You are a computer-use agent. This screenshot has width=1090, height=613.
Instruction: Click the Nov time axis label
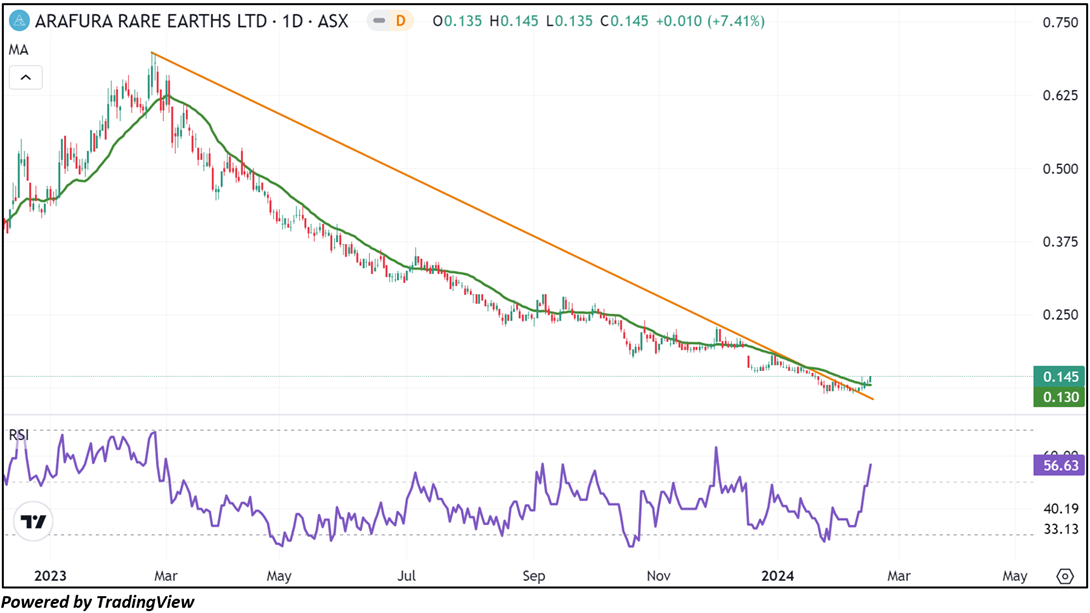click(658, 576)
